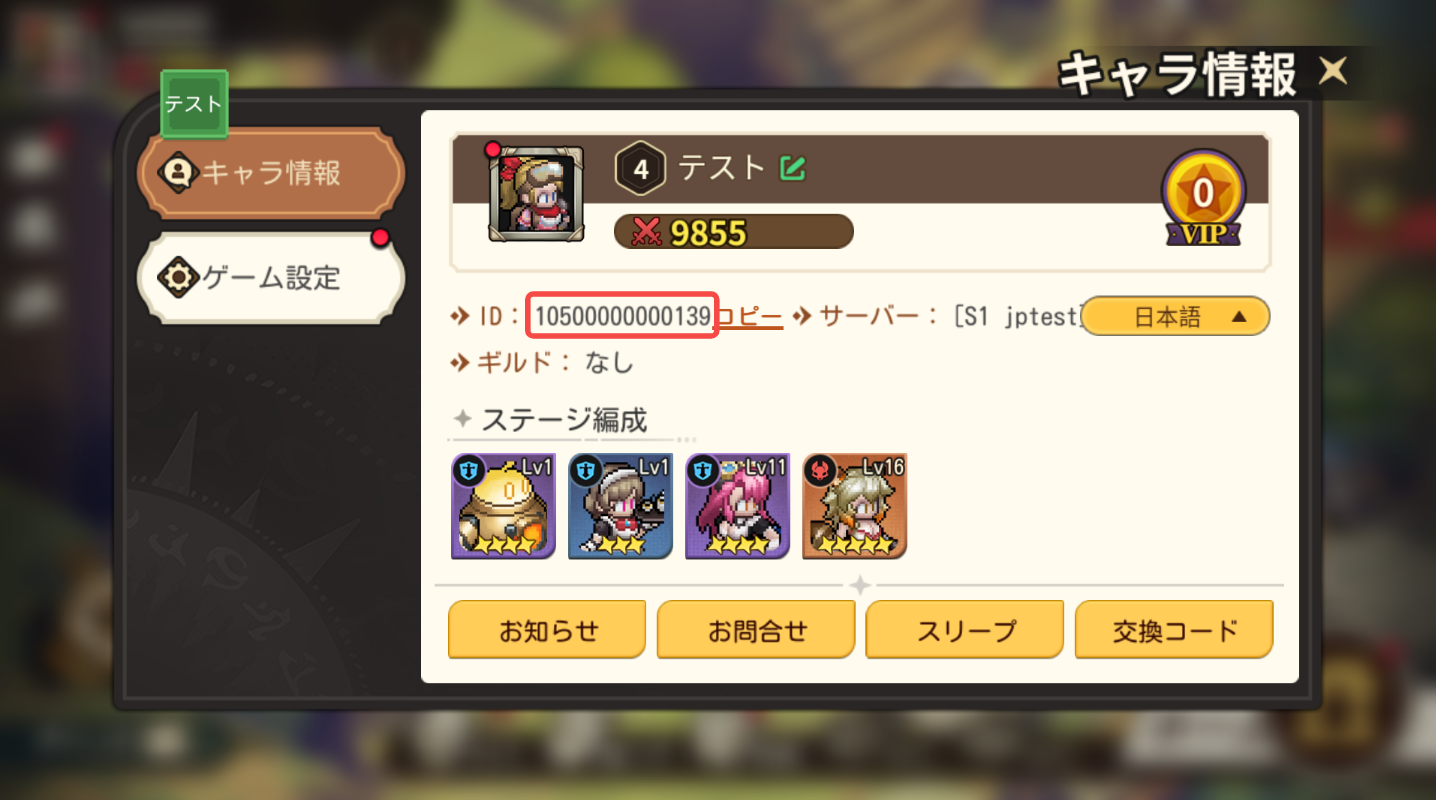Image resolution: width=1436 pixels, height=800 pixels.
Task: Select the golden robot Lv1 hero
Action: [503, 506]
